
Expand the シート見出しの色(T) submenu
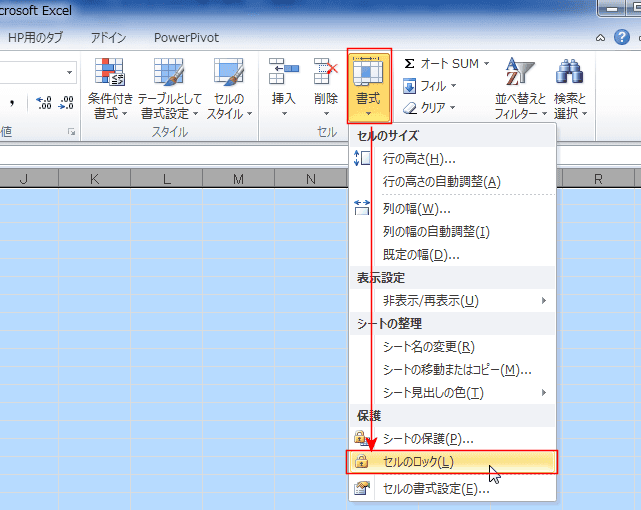452,393
